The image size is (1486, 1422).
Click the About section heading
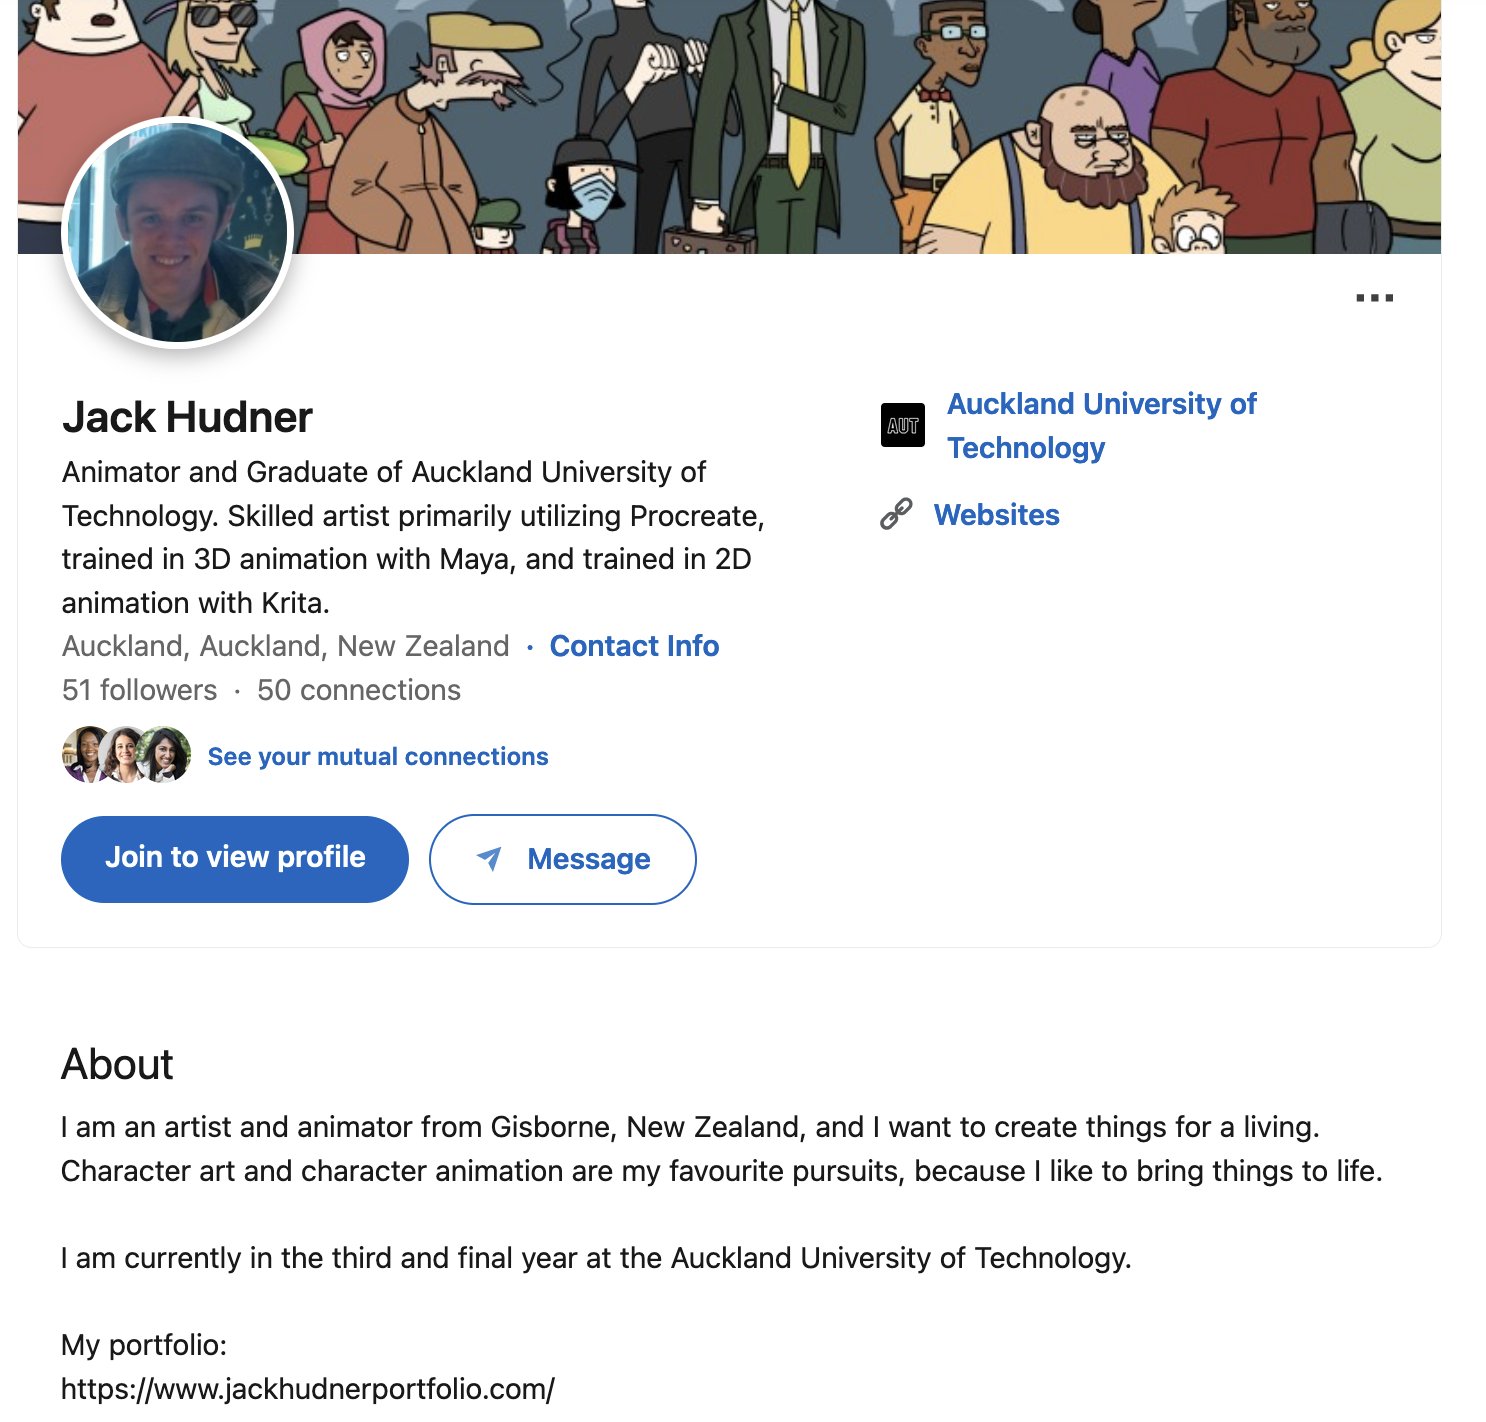click(x=117, y=1064)
